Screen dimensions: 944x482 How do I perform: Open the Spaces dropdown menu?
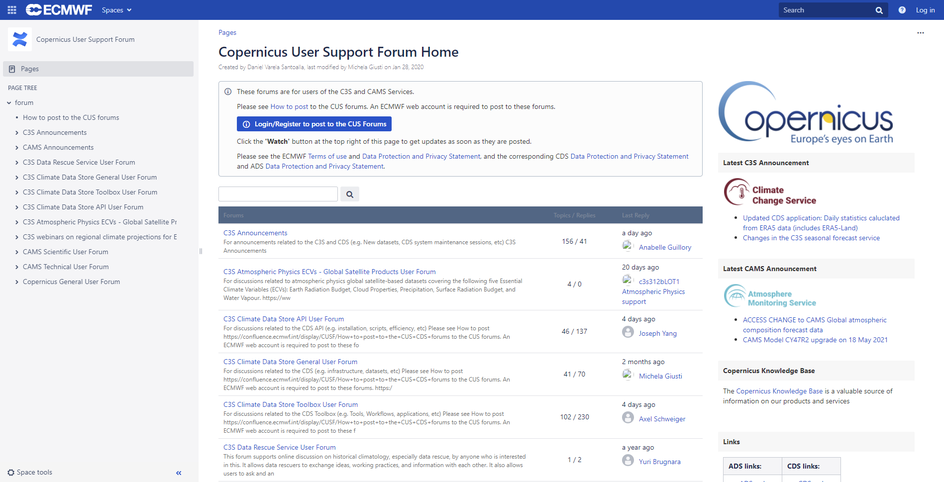116,10
